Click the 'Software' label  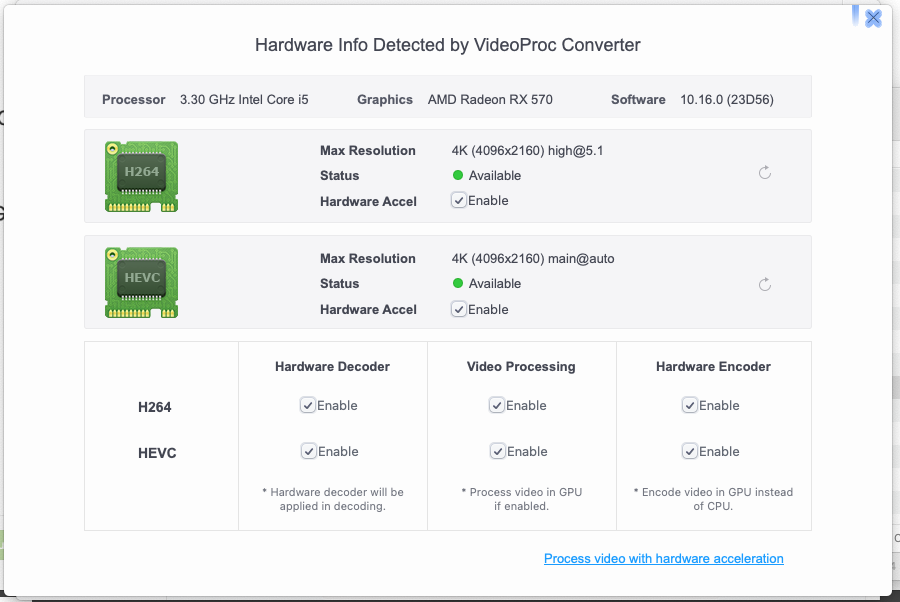(x=638, y=99)
